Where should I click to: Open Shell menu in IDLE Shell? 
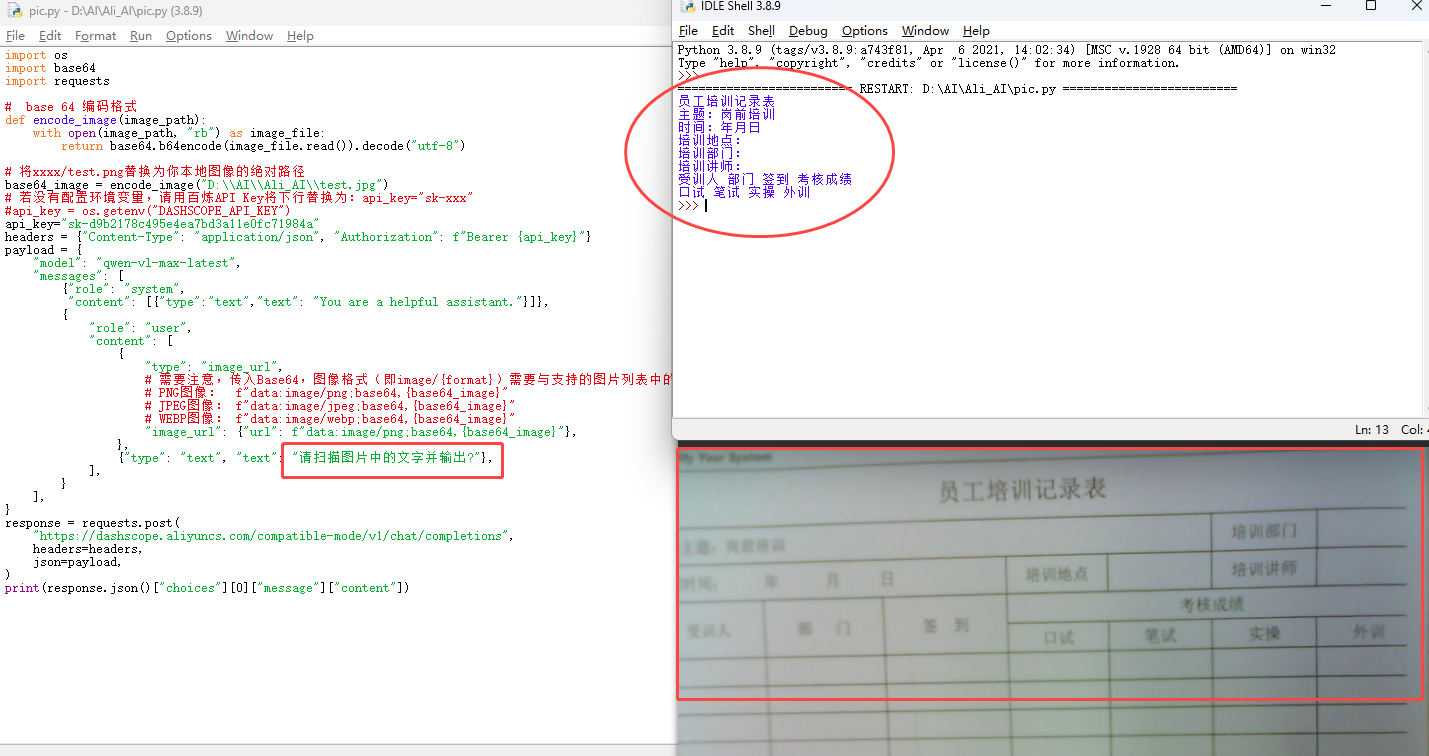(761, 31)
